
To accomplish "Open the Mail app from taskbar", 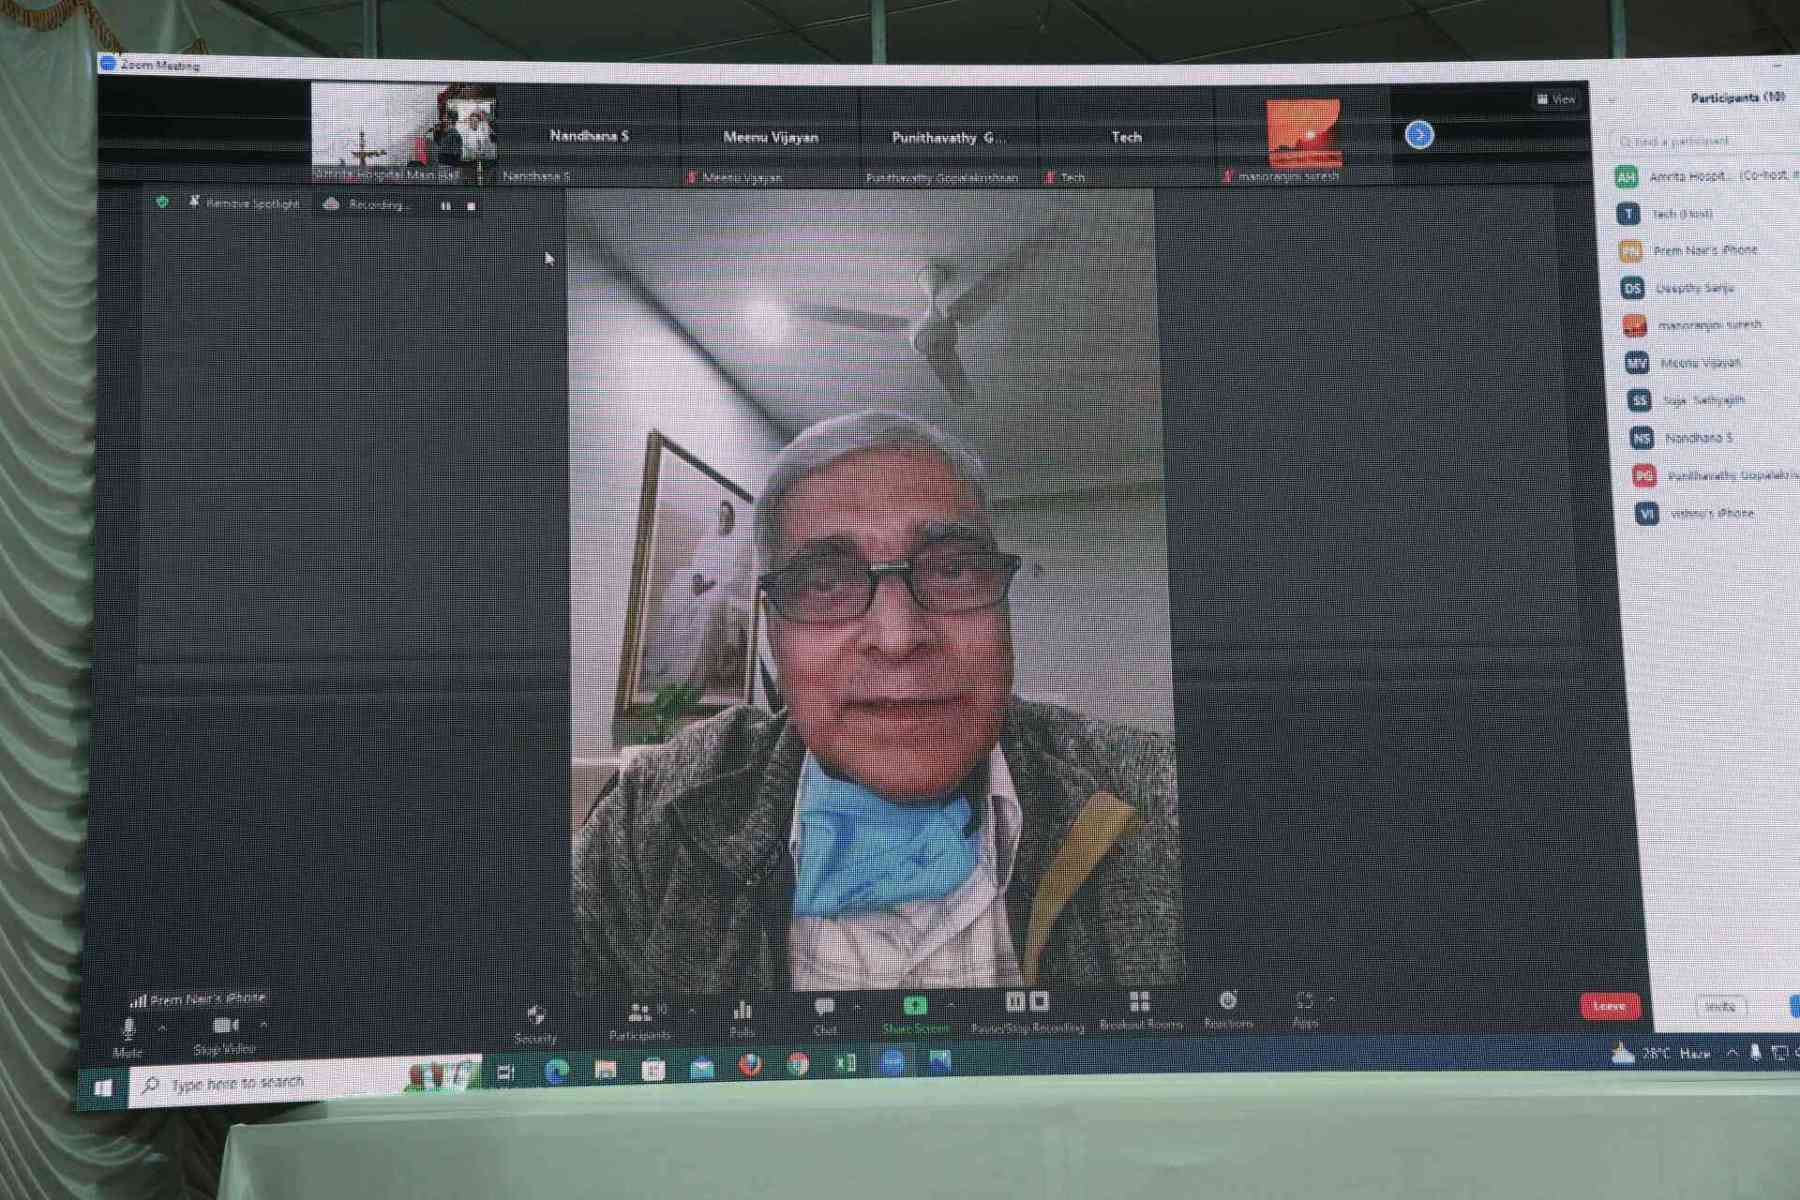I will [702, 1068].
